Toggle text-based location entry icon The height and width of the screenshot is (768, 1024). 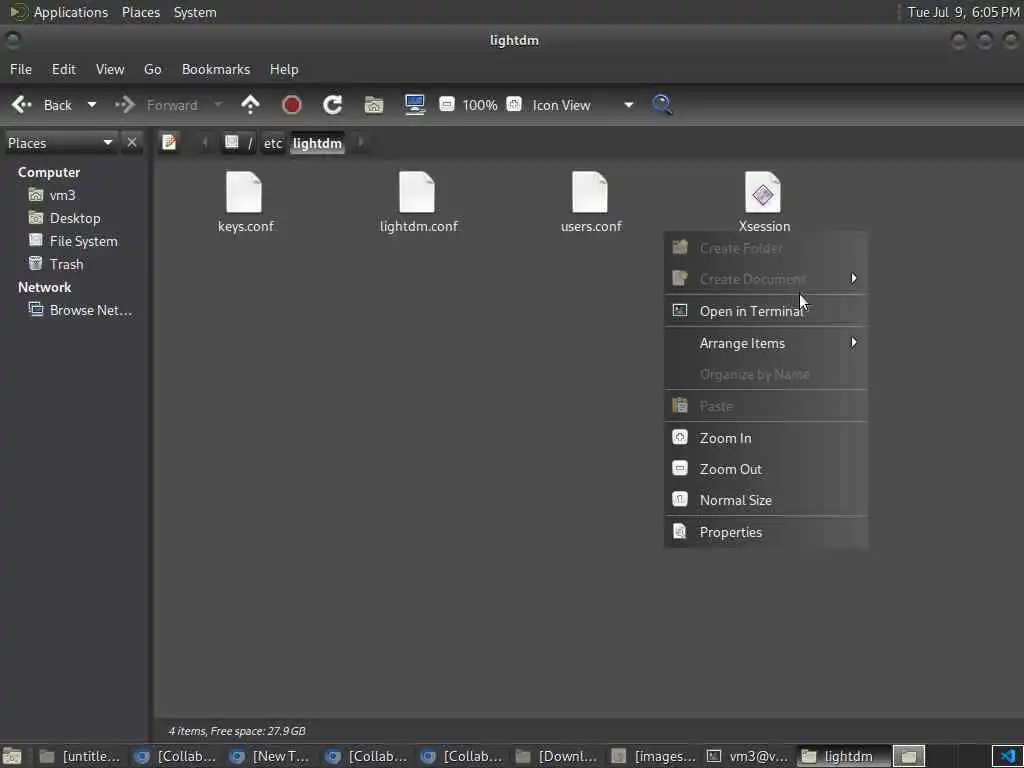pyautogui.click(x=169, y=142)
